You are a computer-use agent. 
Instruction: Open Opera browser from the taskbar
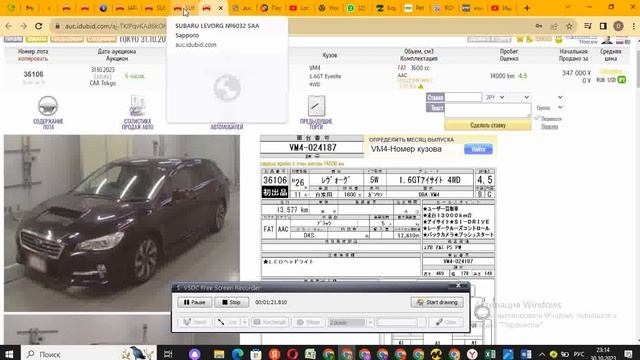pyautogui.click(x=292, y=354)
